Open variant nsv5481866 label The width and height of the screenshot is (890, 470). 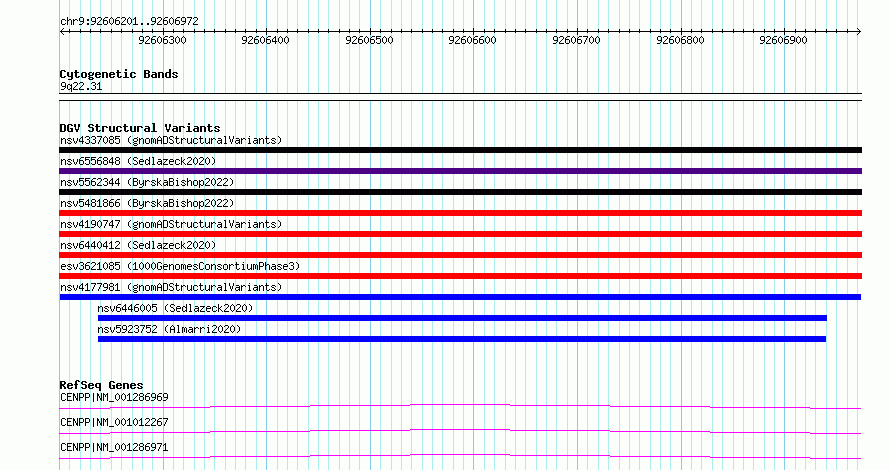tap(147, 203)
